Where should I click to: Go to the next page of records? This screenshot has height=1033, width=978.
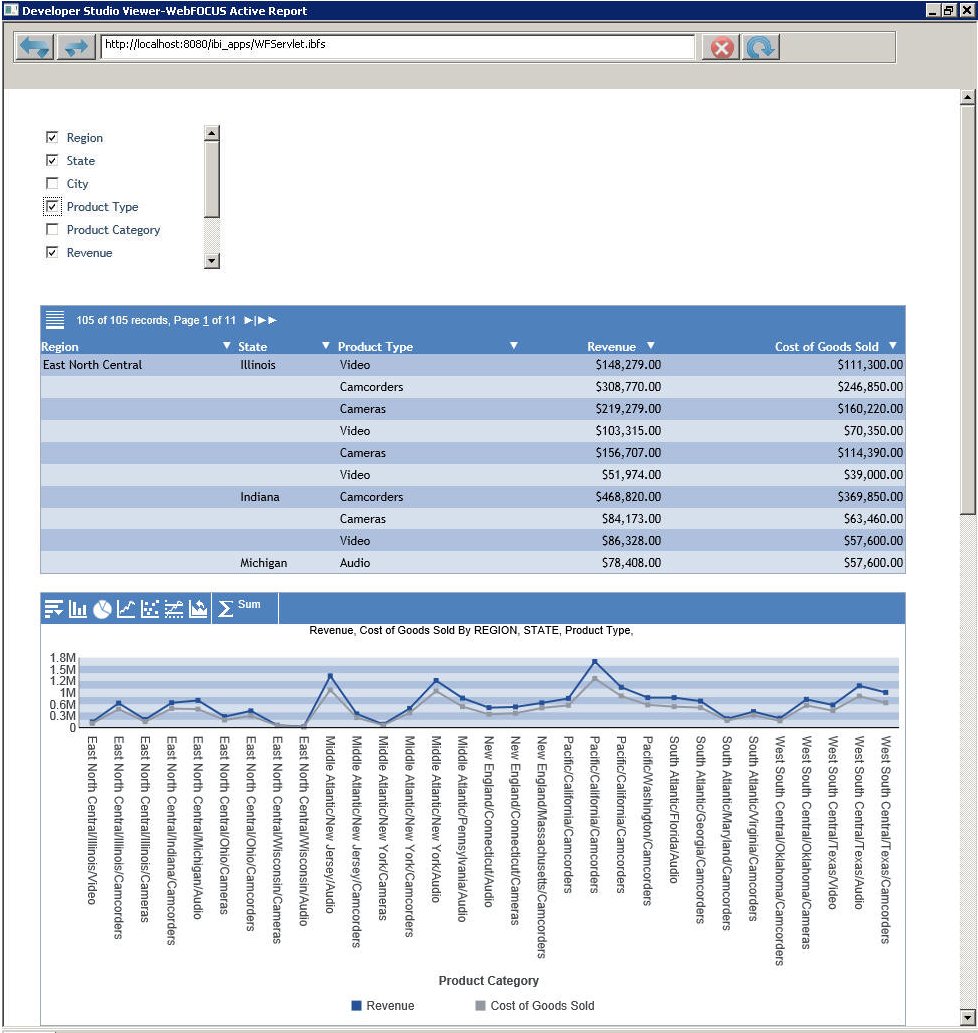248,320
